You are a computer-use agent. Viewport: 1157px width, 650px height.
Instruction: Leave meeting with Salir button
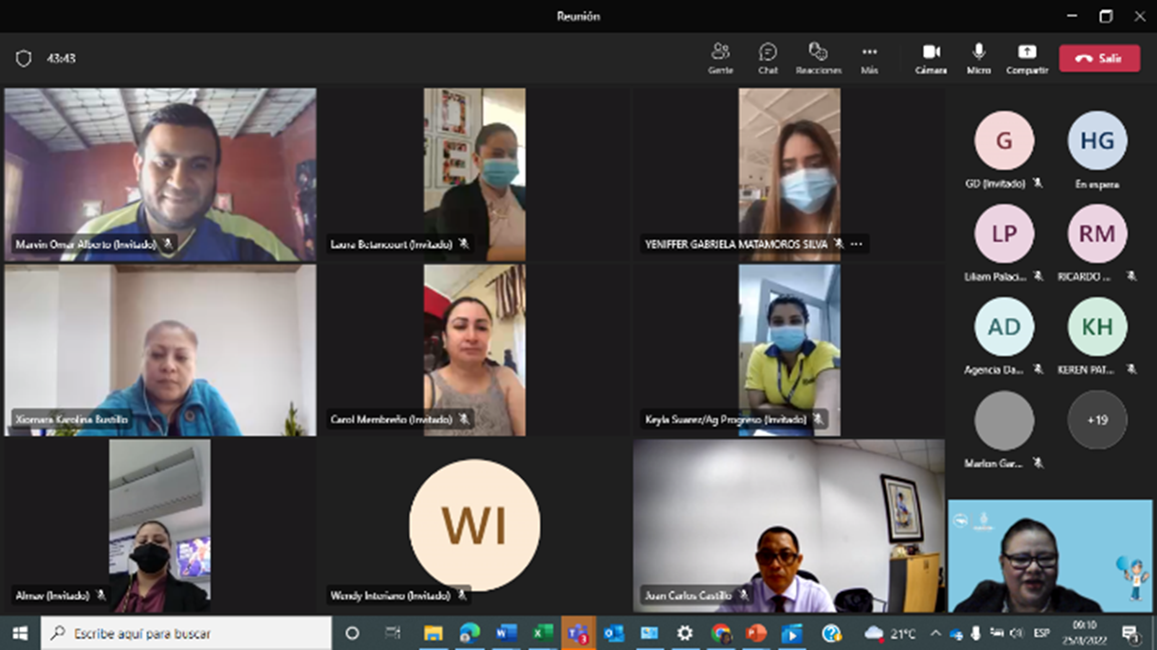point(1099,59)
